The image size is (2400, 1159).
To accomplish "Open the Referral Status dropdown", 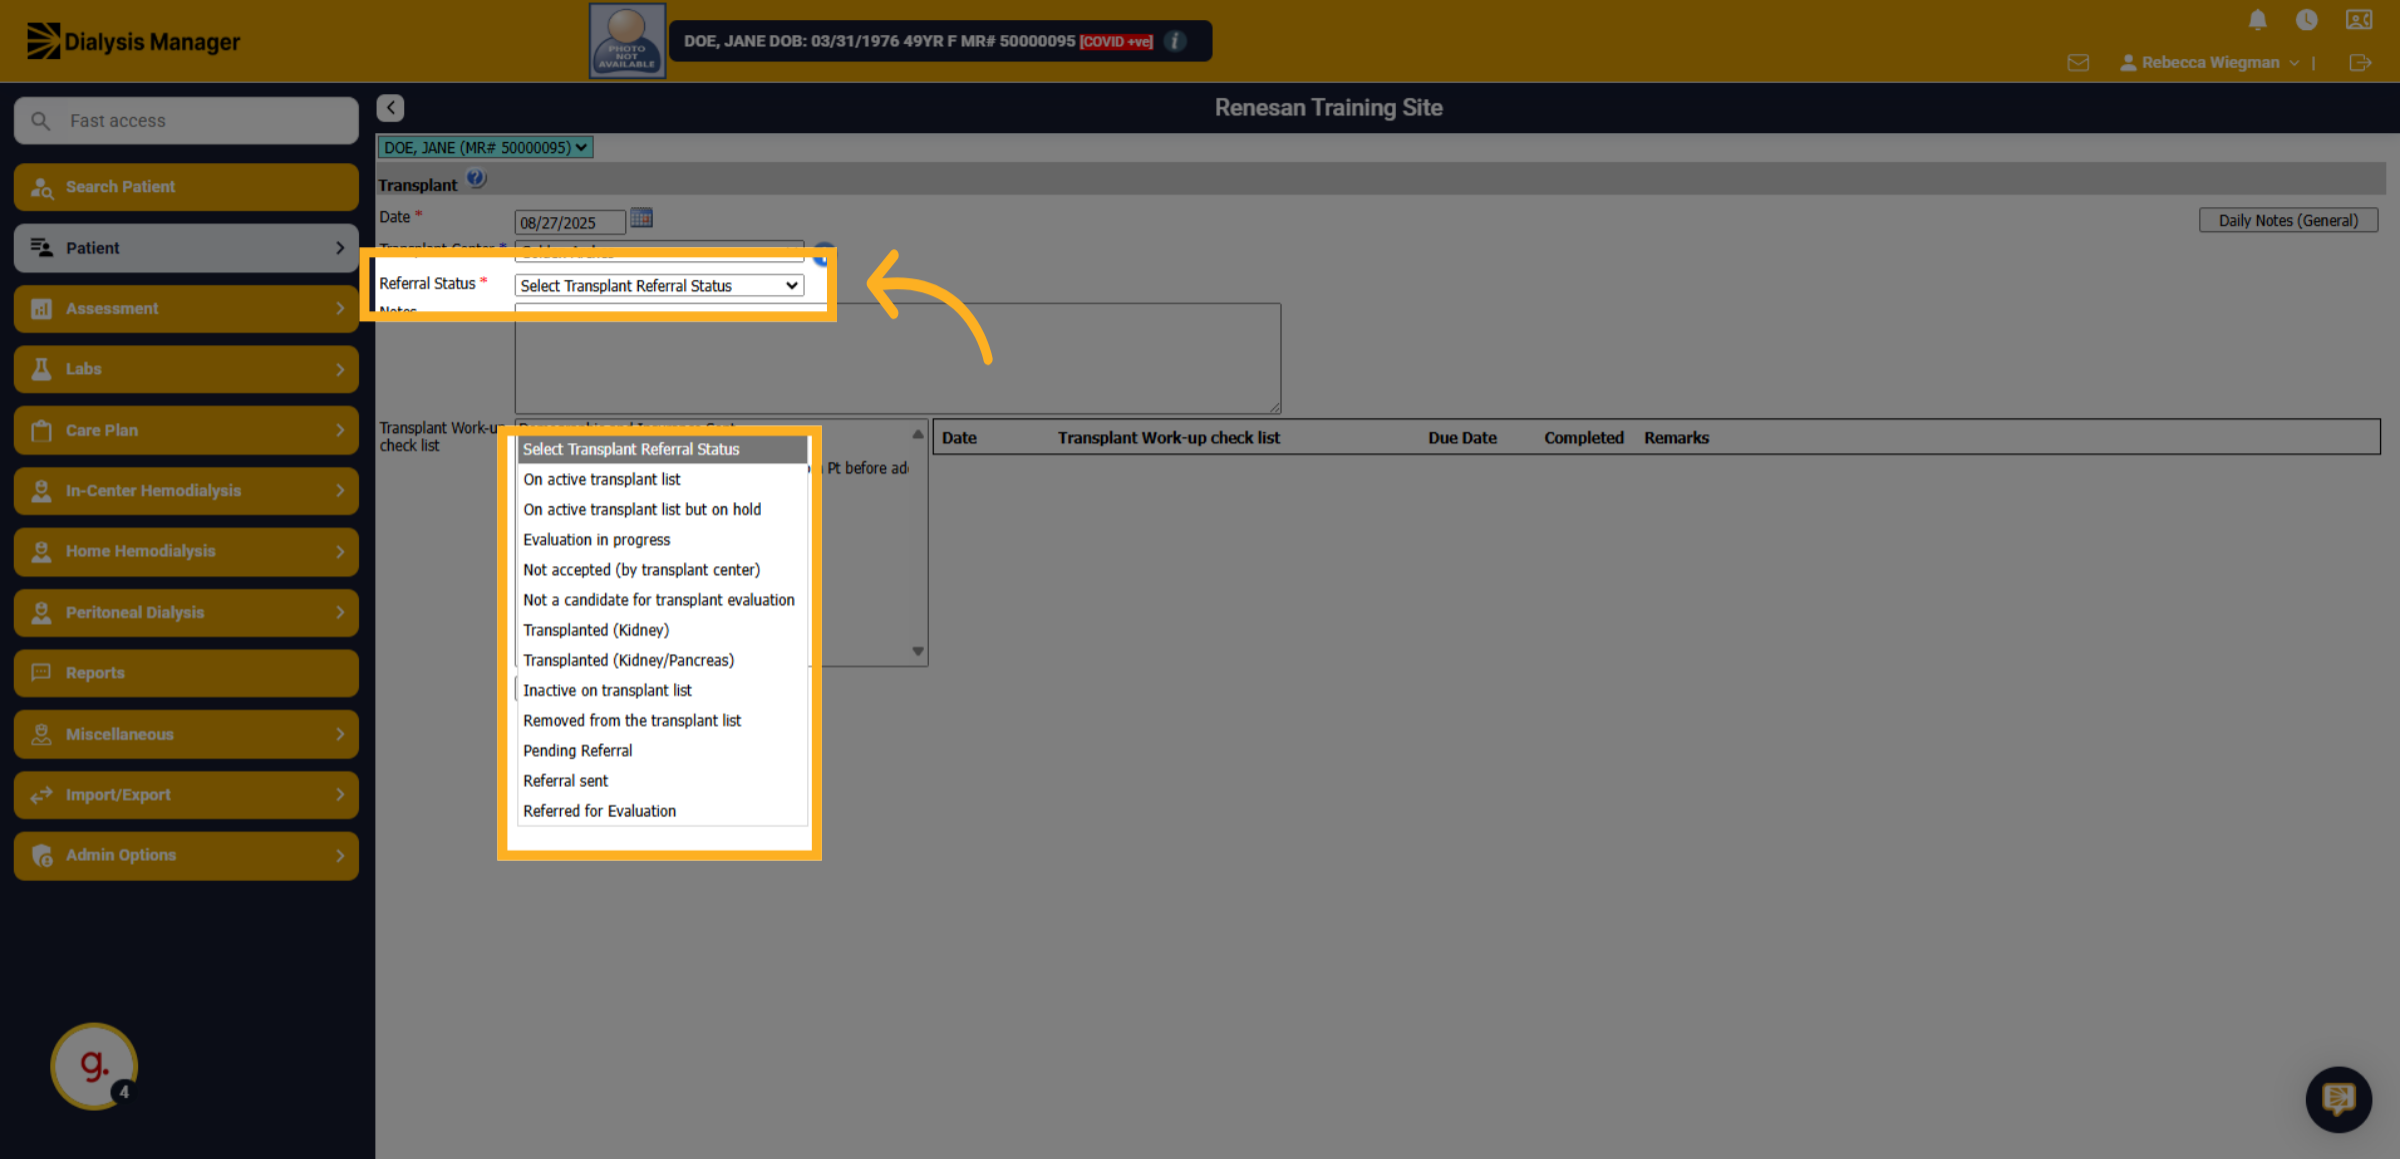I will (x=659, y=286).
